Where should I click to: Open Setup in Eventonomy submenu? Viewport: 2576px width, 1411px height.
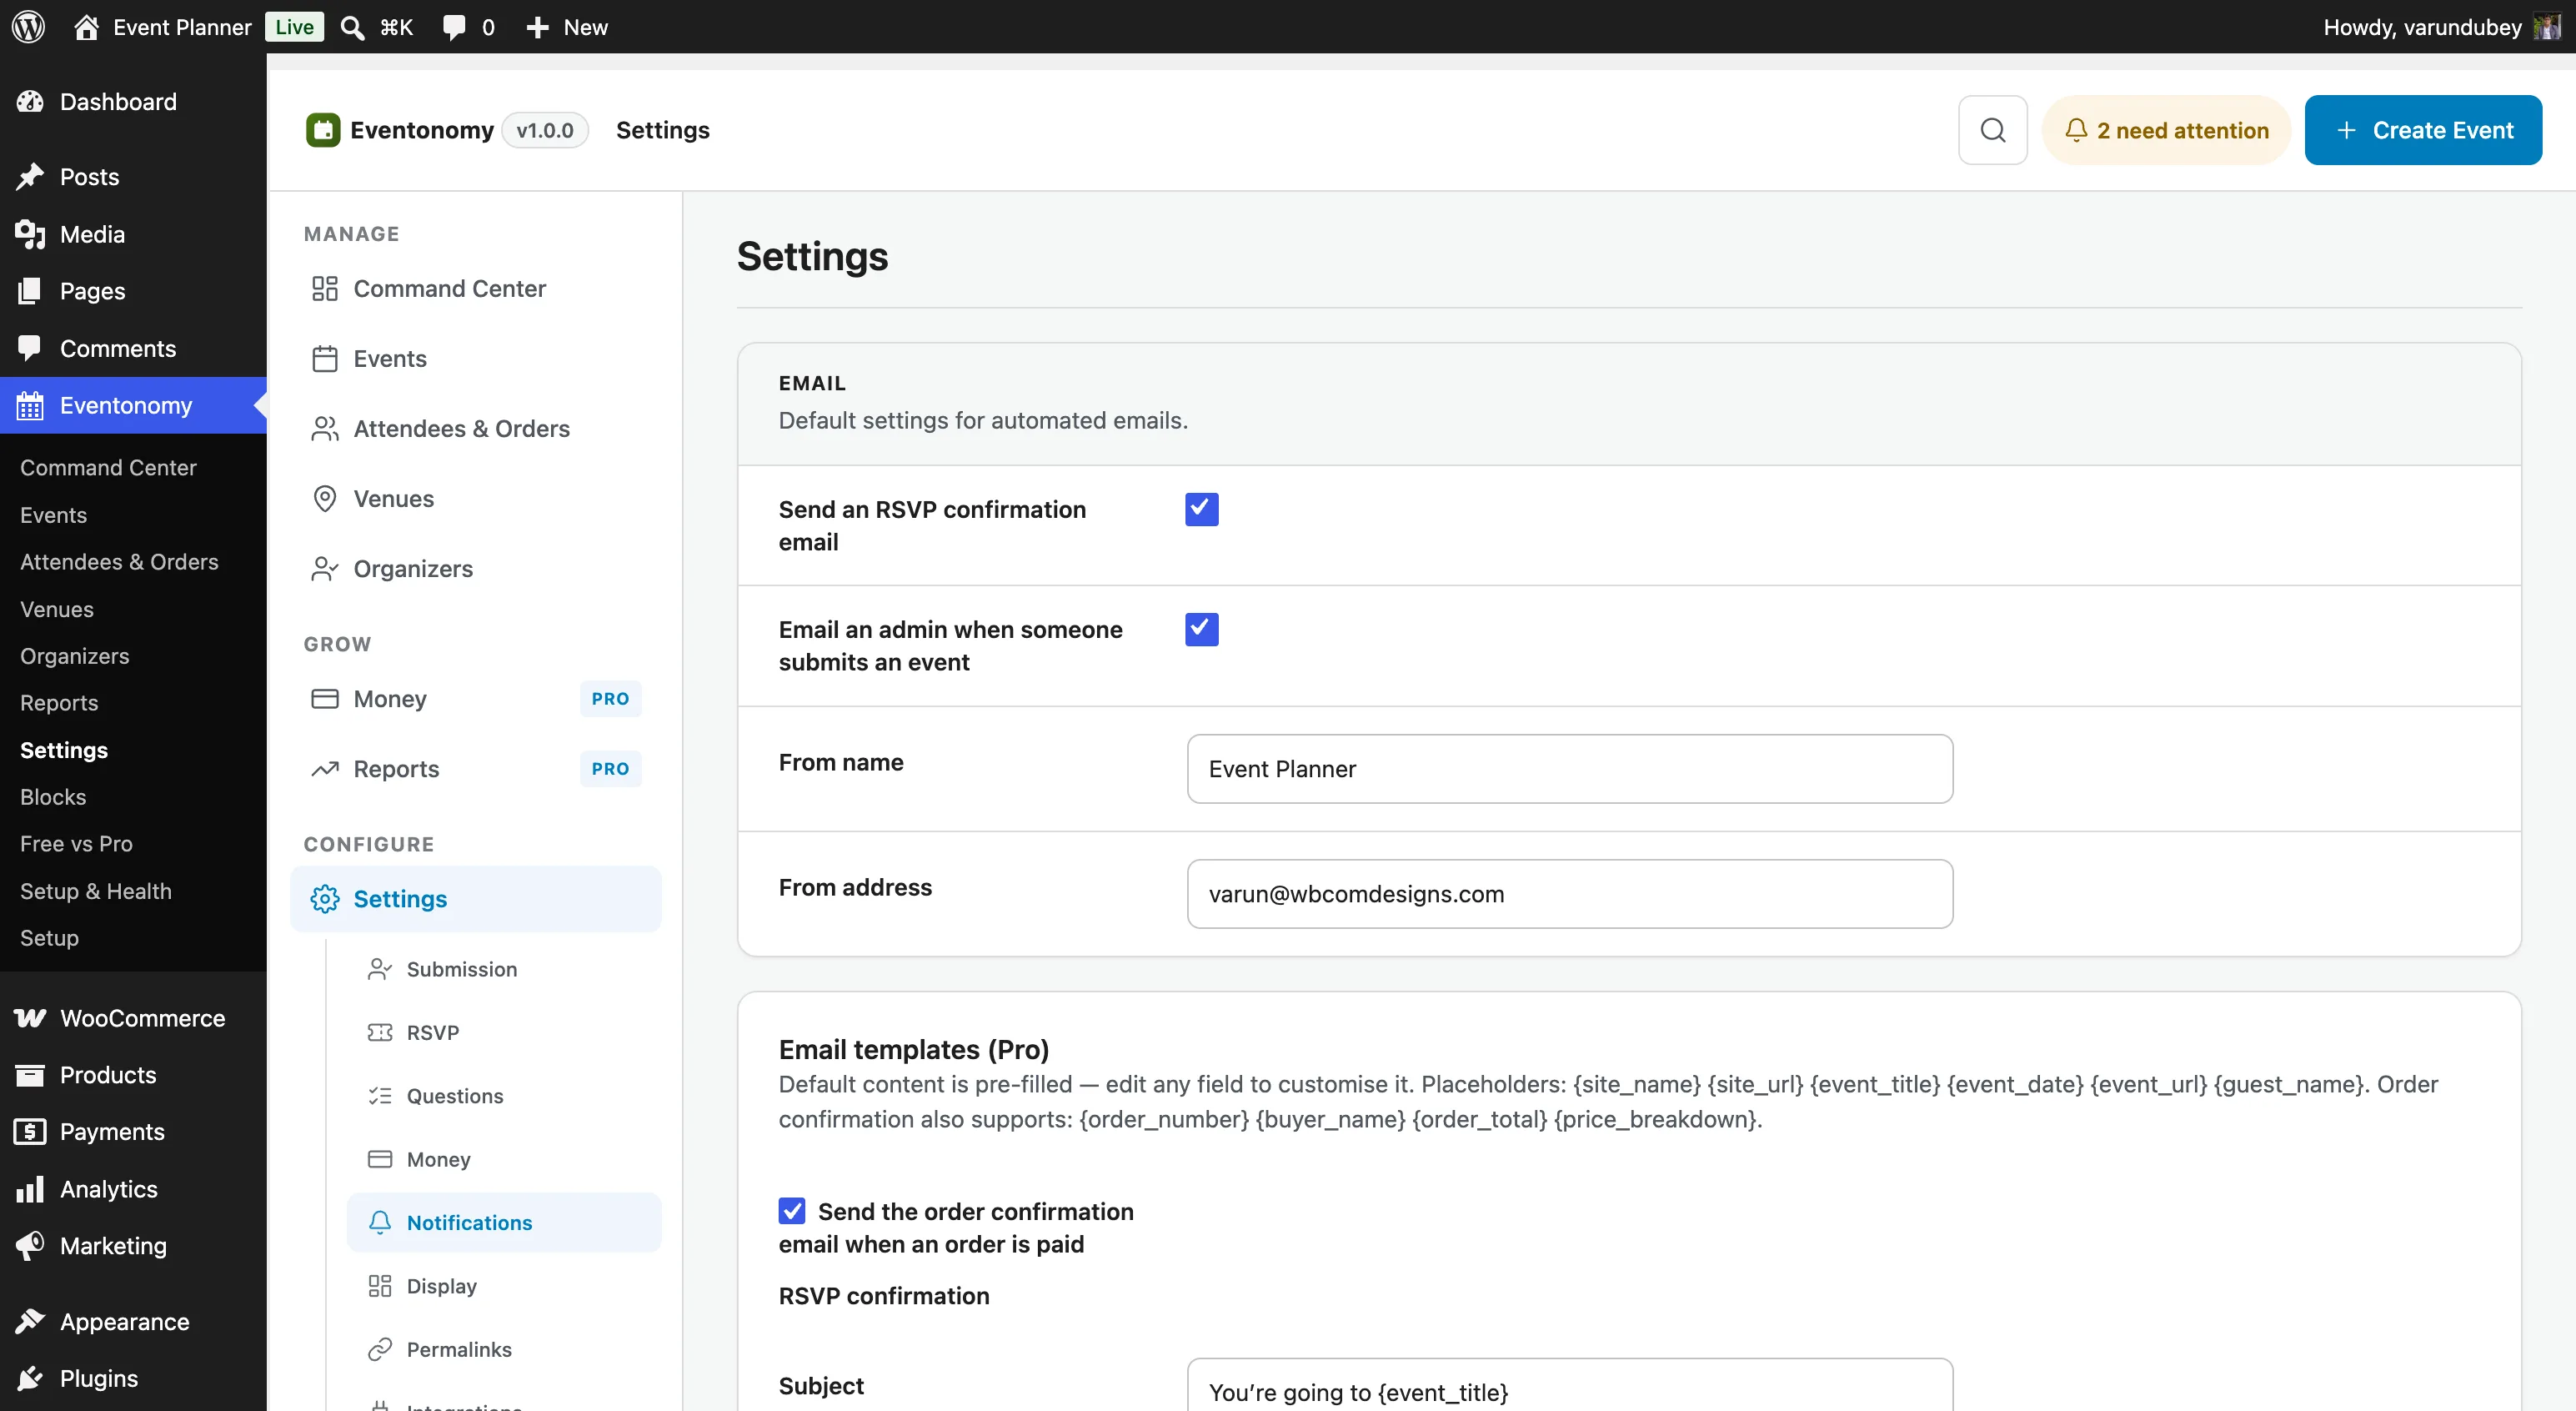(x=49, y=938)
